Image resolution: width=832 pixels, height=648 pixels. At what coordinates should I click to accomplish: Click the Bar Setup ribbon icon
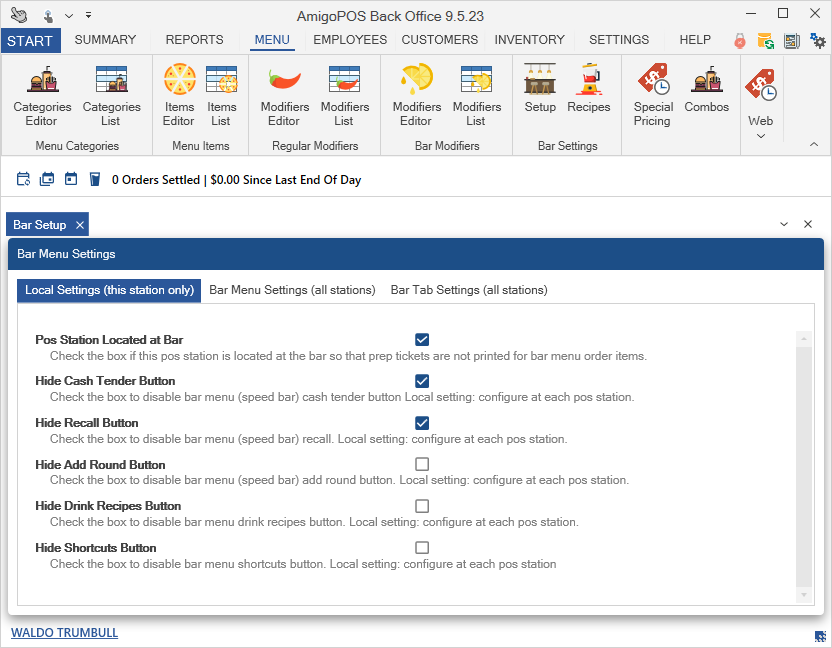coord(540,90)
